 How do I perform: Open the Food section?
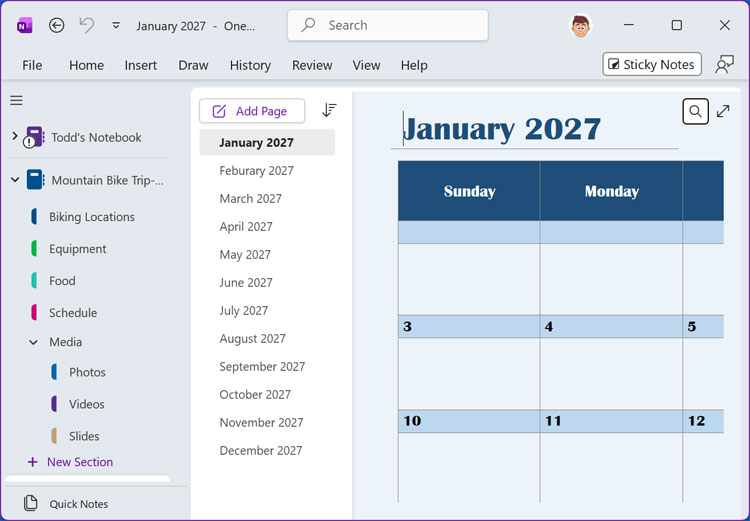coord(62,281)
